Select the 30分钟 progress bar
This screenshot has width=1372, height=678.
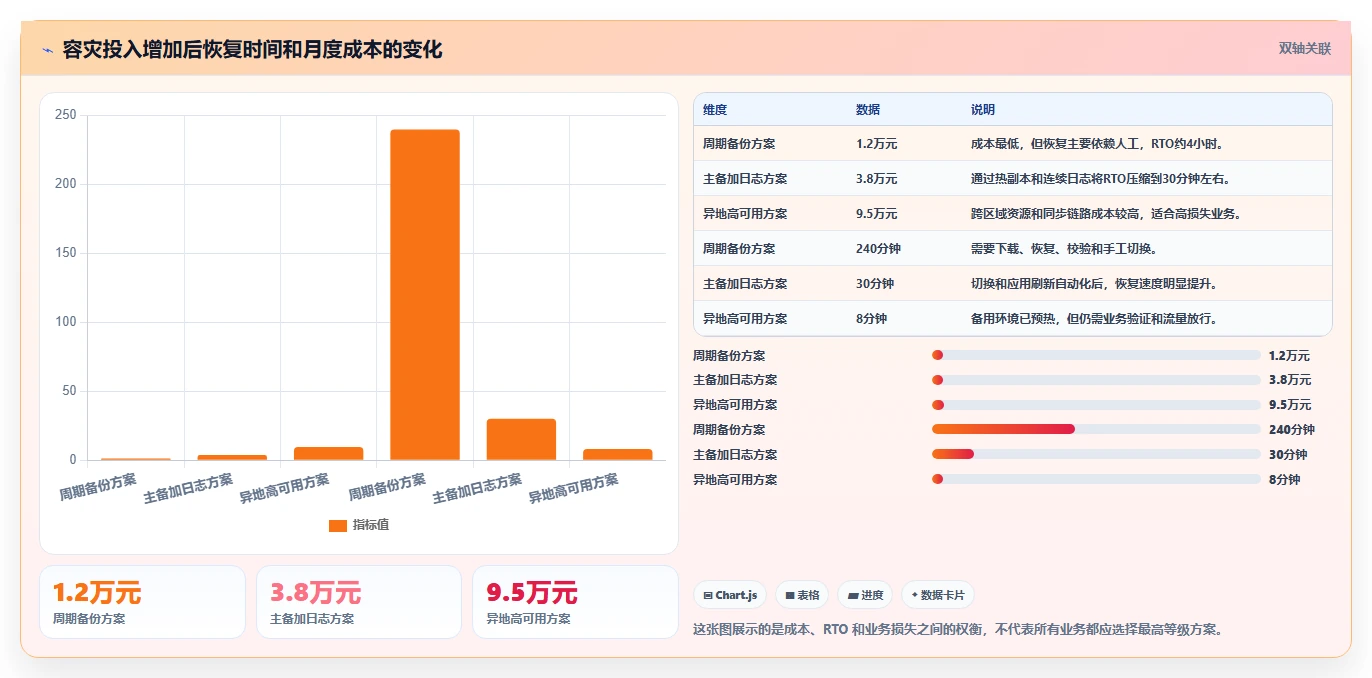pos(1096,455)
